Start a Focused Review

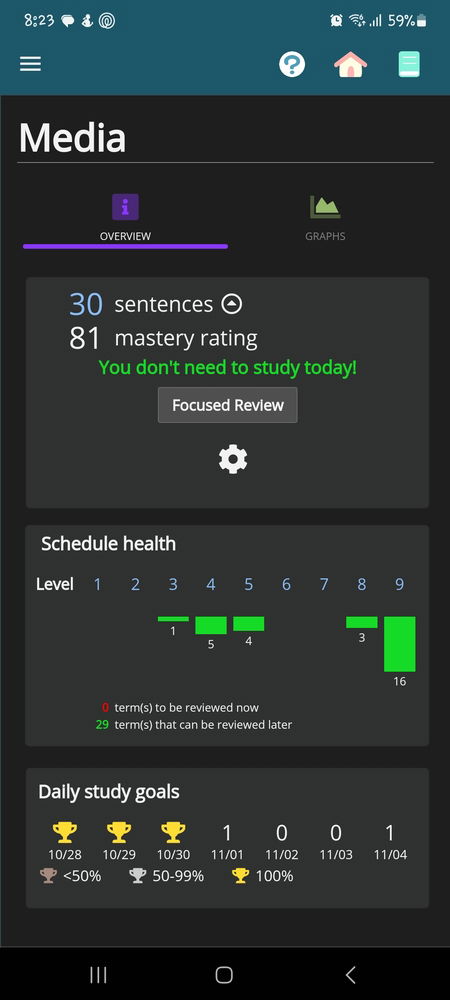coord(228,405)
